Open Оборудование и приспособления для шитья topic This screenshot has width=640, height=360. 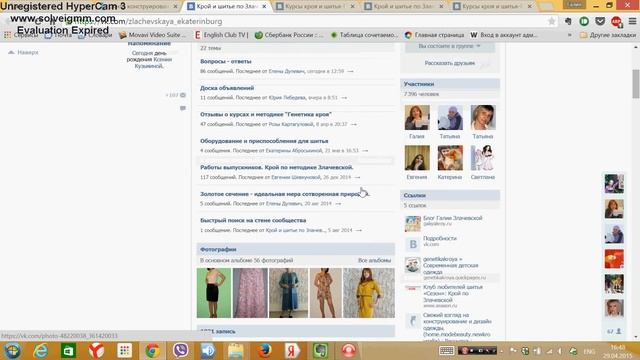[264, 141]
